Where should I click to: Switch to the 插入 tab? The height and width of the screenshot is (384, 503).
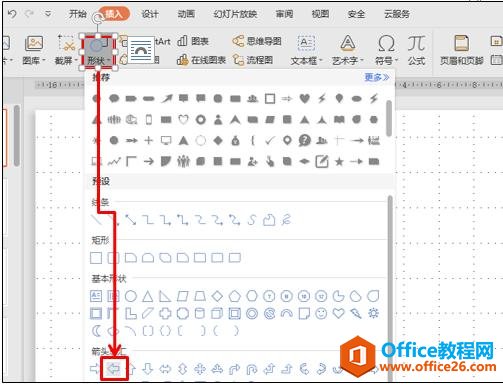click(x=114, y=14)
